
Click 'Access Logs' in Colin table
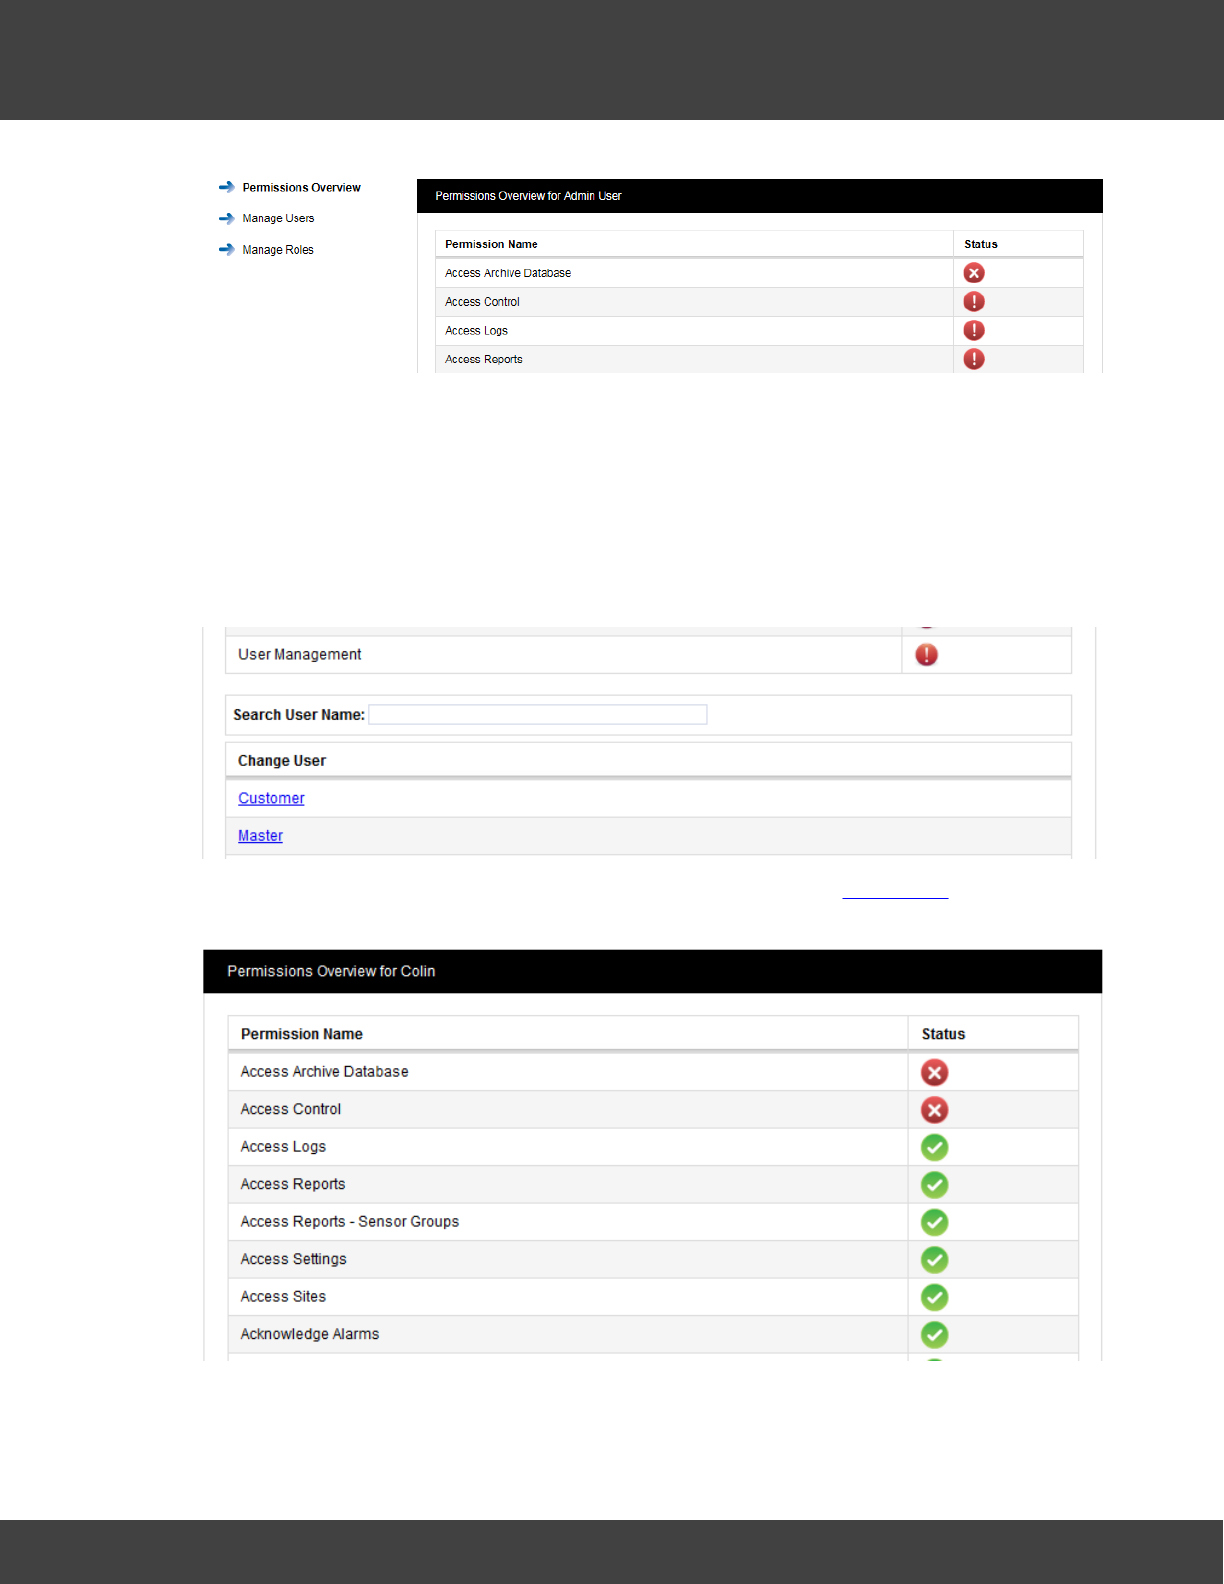[x=283, y=1147]
